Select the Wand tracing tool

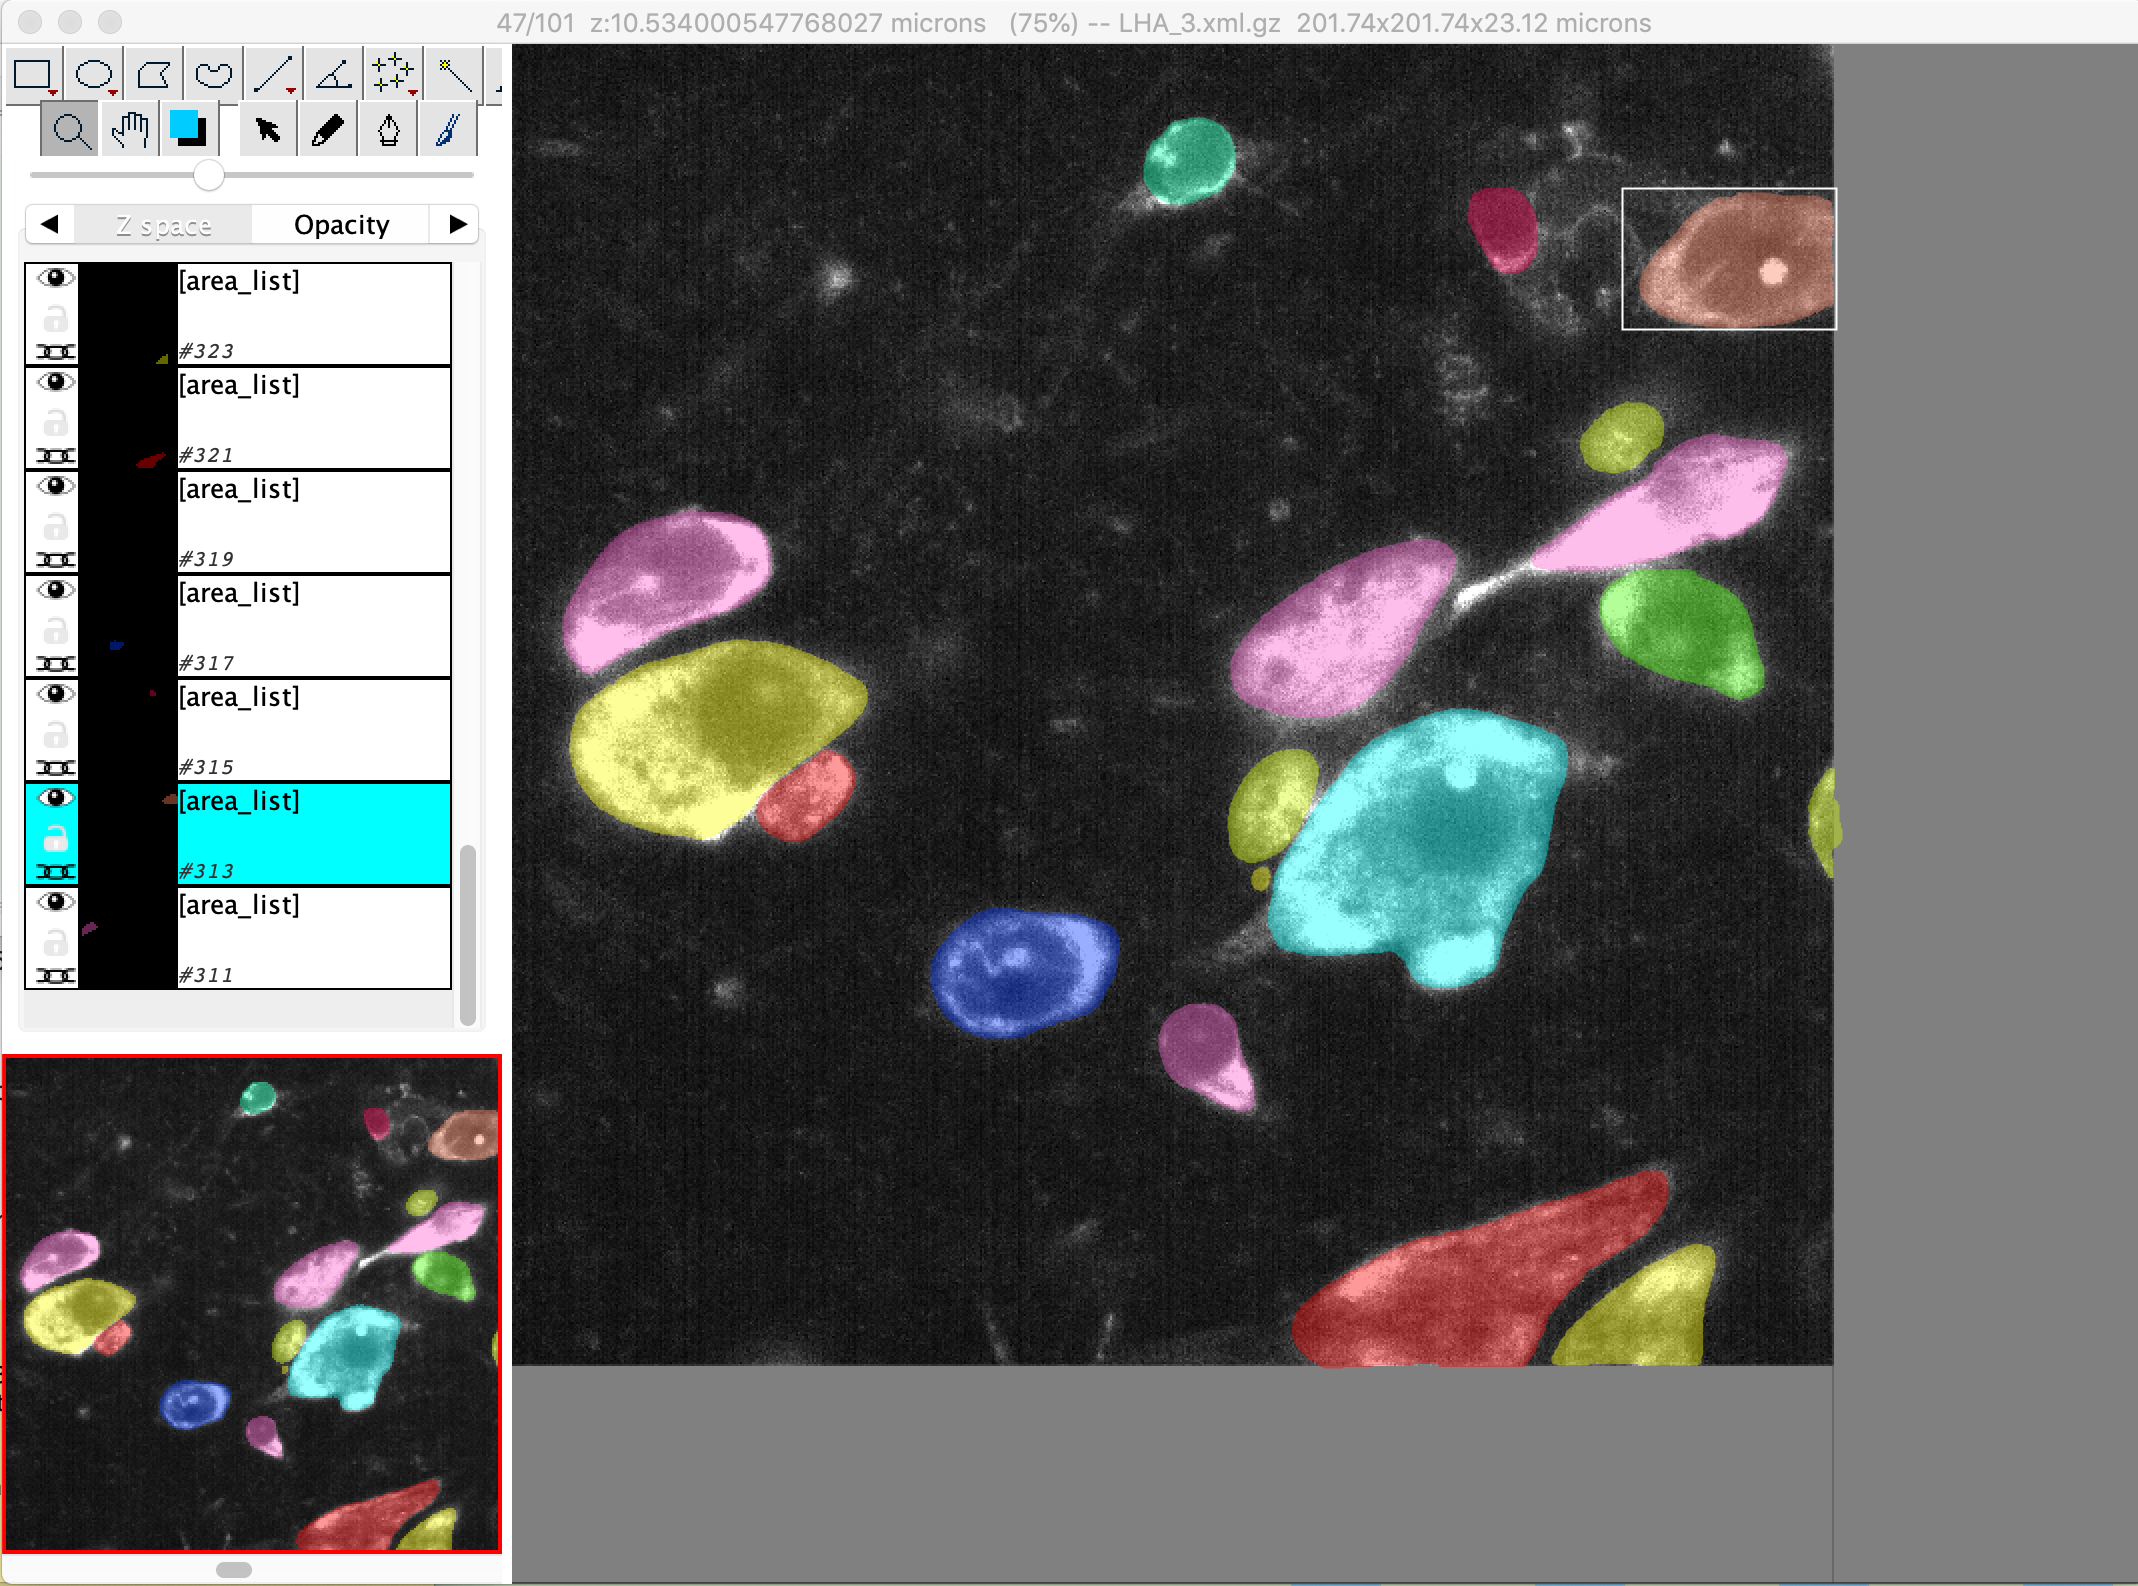pos(454,75)
